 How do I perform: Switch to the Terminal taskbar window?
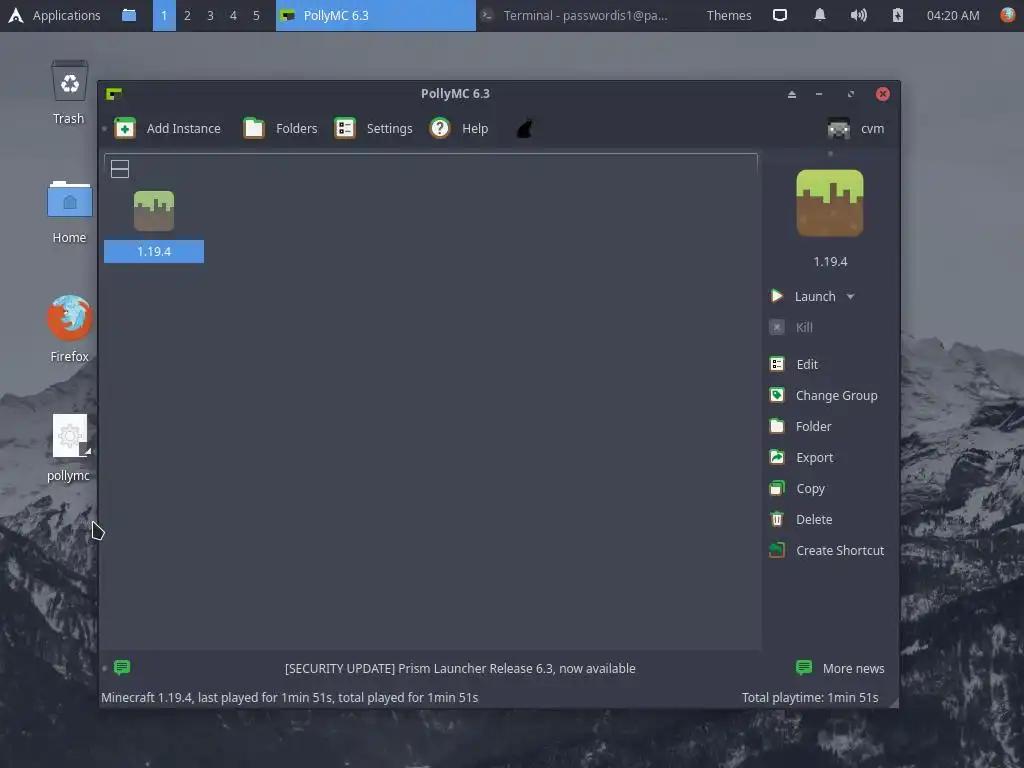click(x=577, y=16)
